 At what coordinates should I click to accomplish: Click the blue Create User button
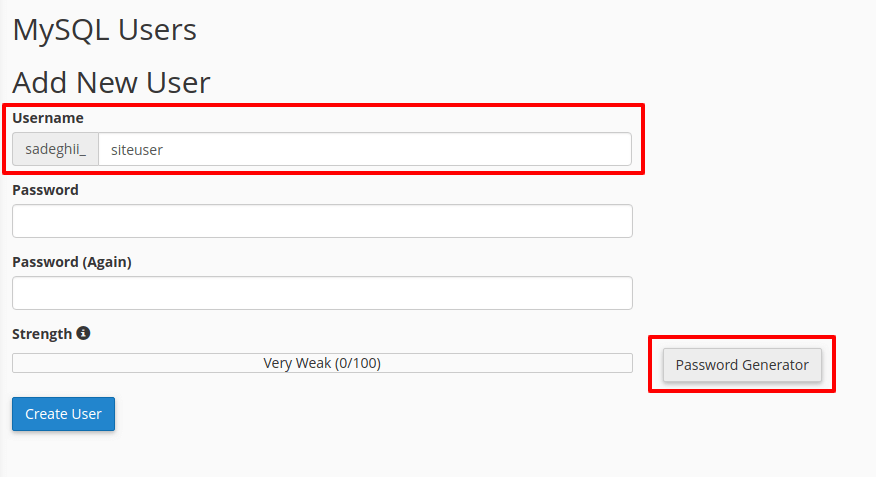coord(63,414)
